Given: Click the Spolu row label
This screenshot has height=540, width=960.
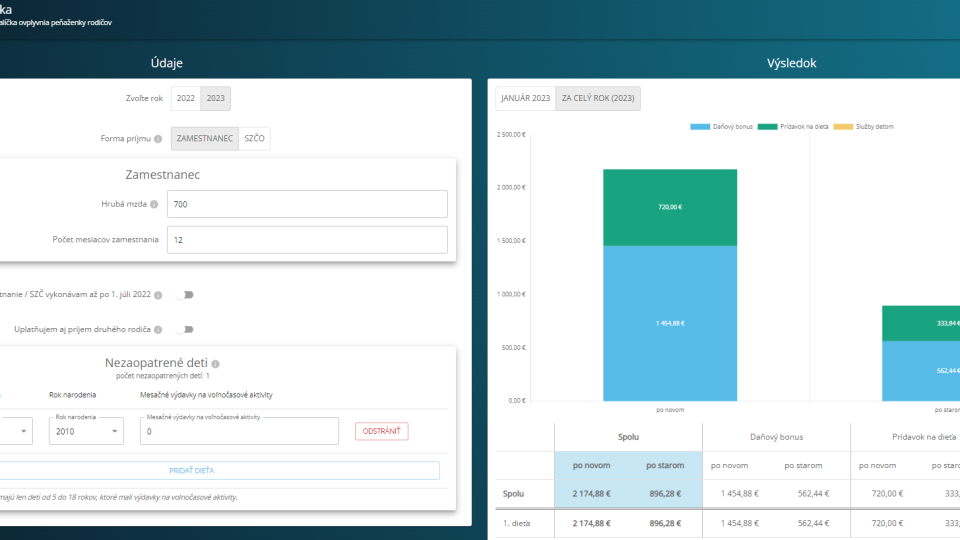Looking at the screenshot, I should (x=513, y=493).
